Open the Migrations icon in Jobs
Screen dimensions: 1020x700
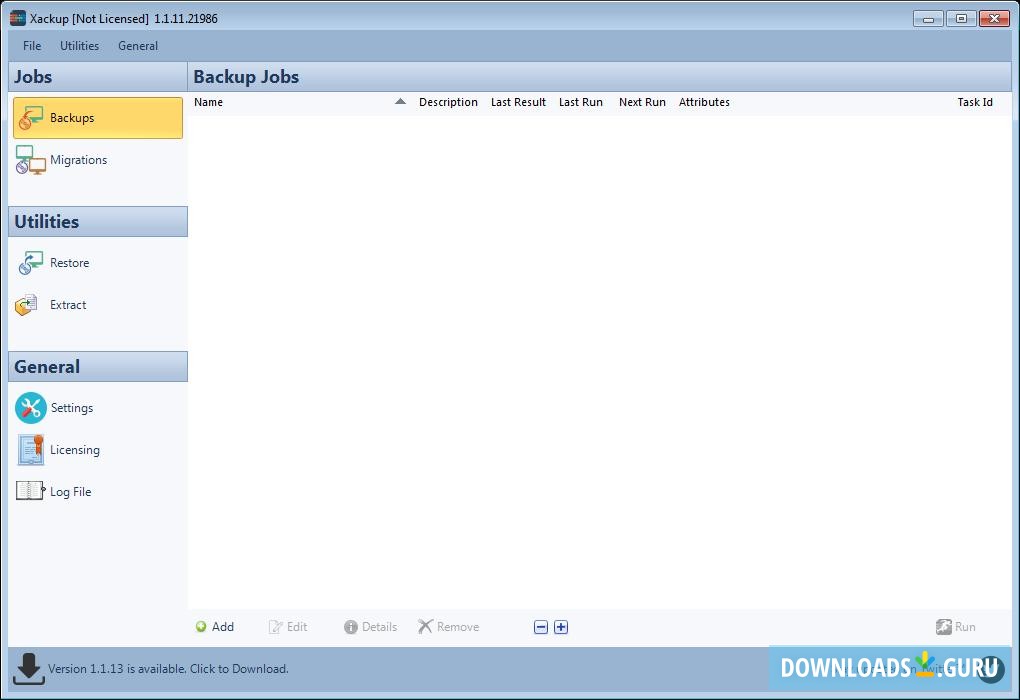pos(31,160)
